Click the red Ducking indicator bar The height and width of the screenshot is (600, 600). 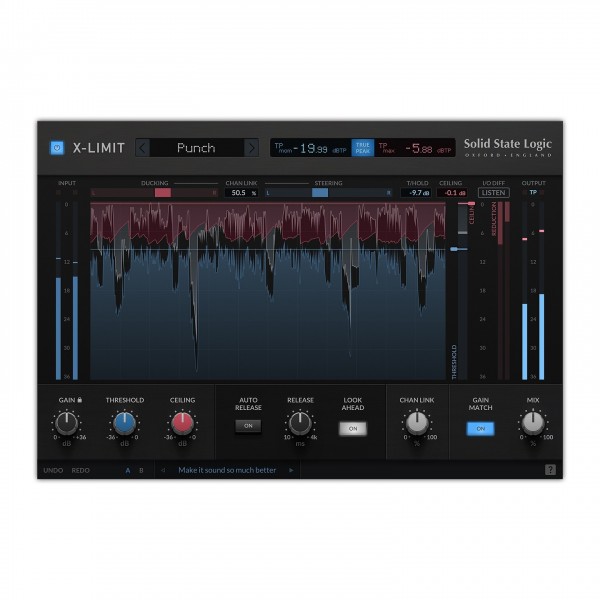(x=163, y=193)
